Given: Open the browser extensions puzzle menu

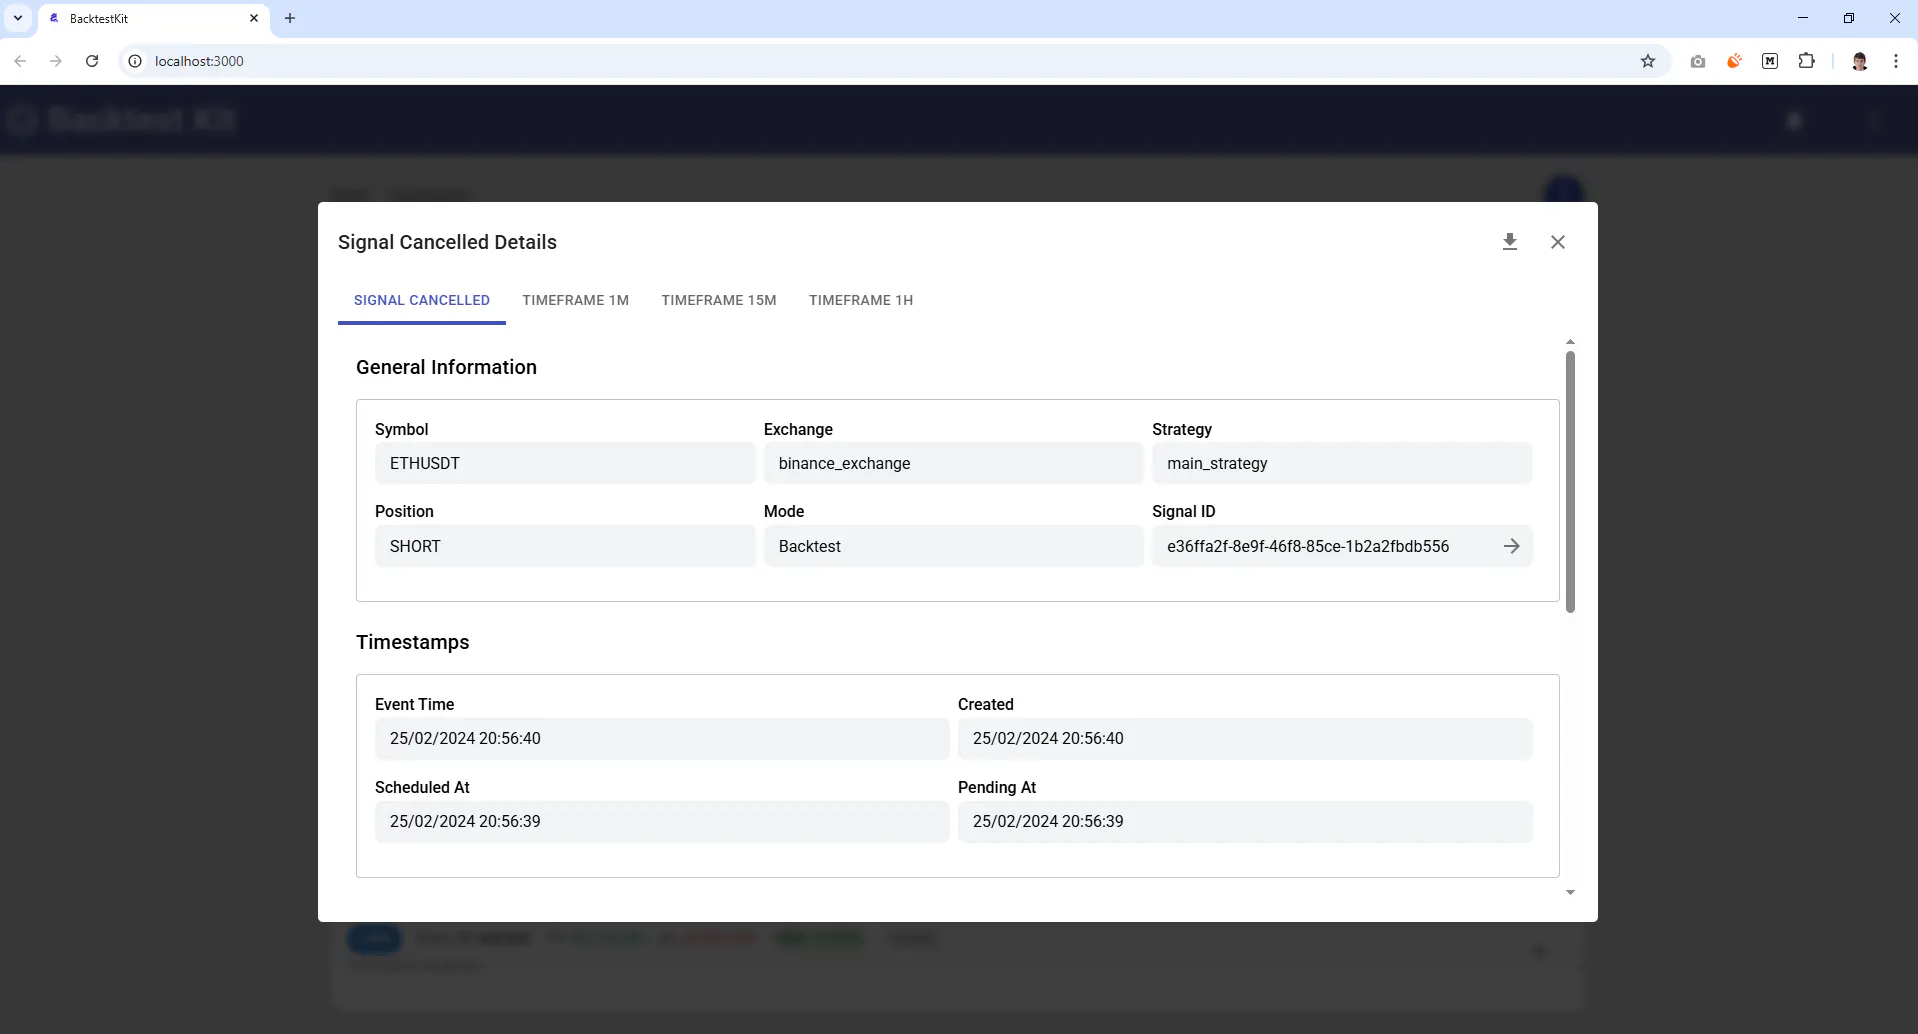Looking at the screenshot, I should point(1806,61).
